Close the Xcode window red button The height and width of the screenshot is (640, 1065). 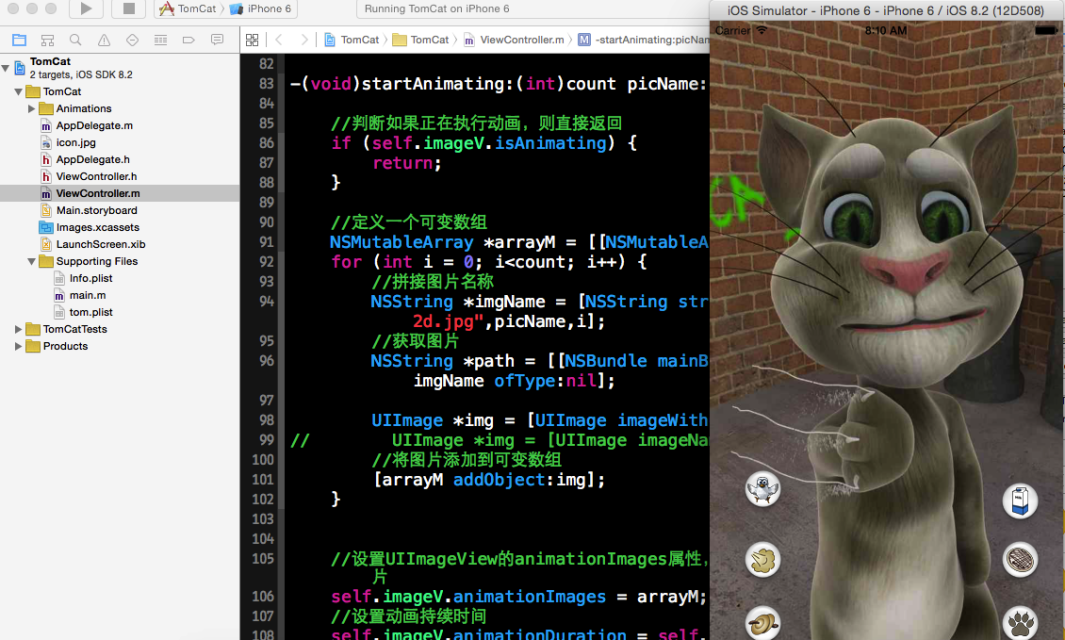coord(13,8)
